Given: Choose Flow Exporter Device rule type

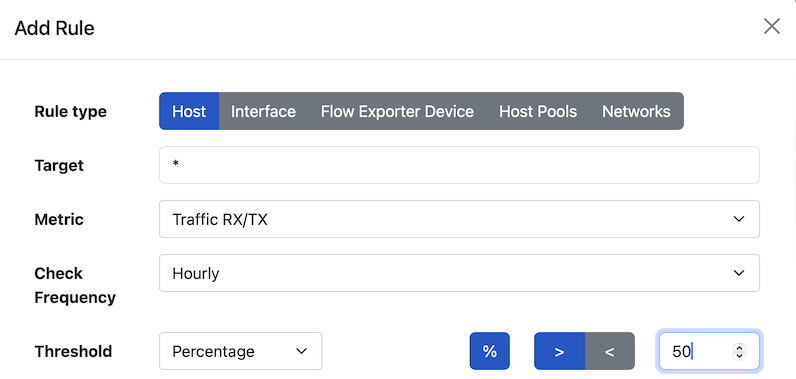Looking at the screenshot, I should [x=397, y=111].
